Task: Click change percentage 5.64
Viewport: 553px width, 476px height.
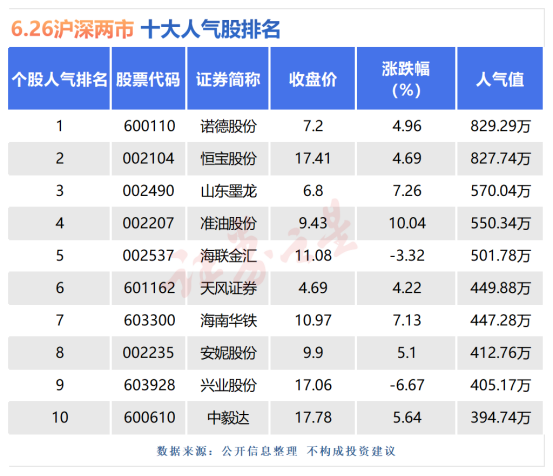Action: (407, 418)
